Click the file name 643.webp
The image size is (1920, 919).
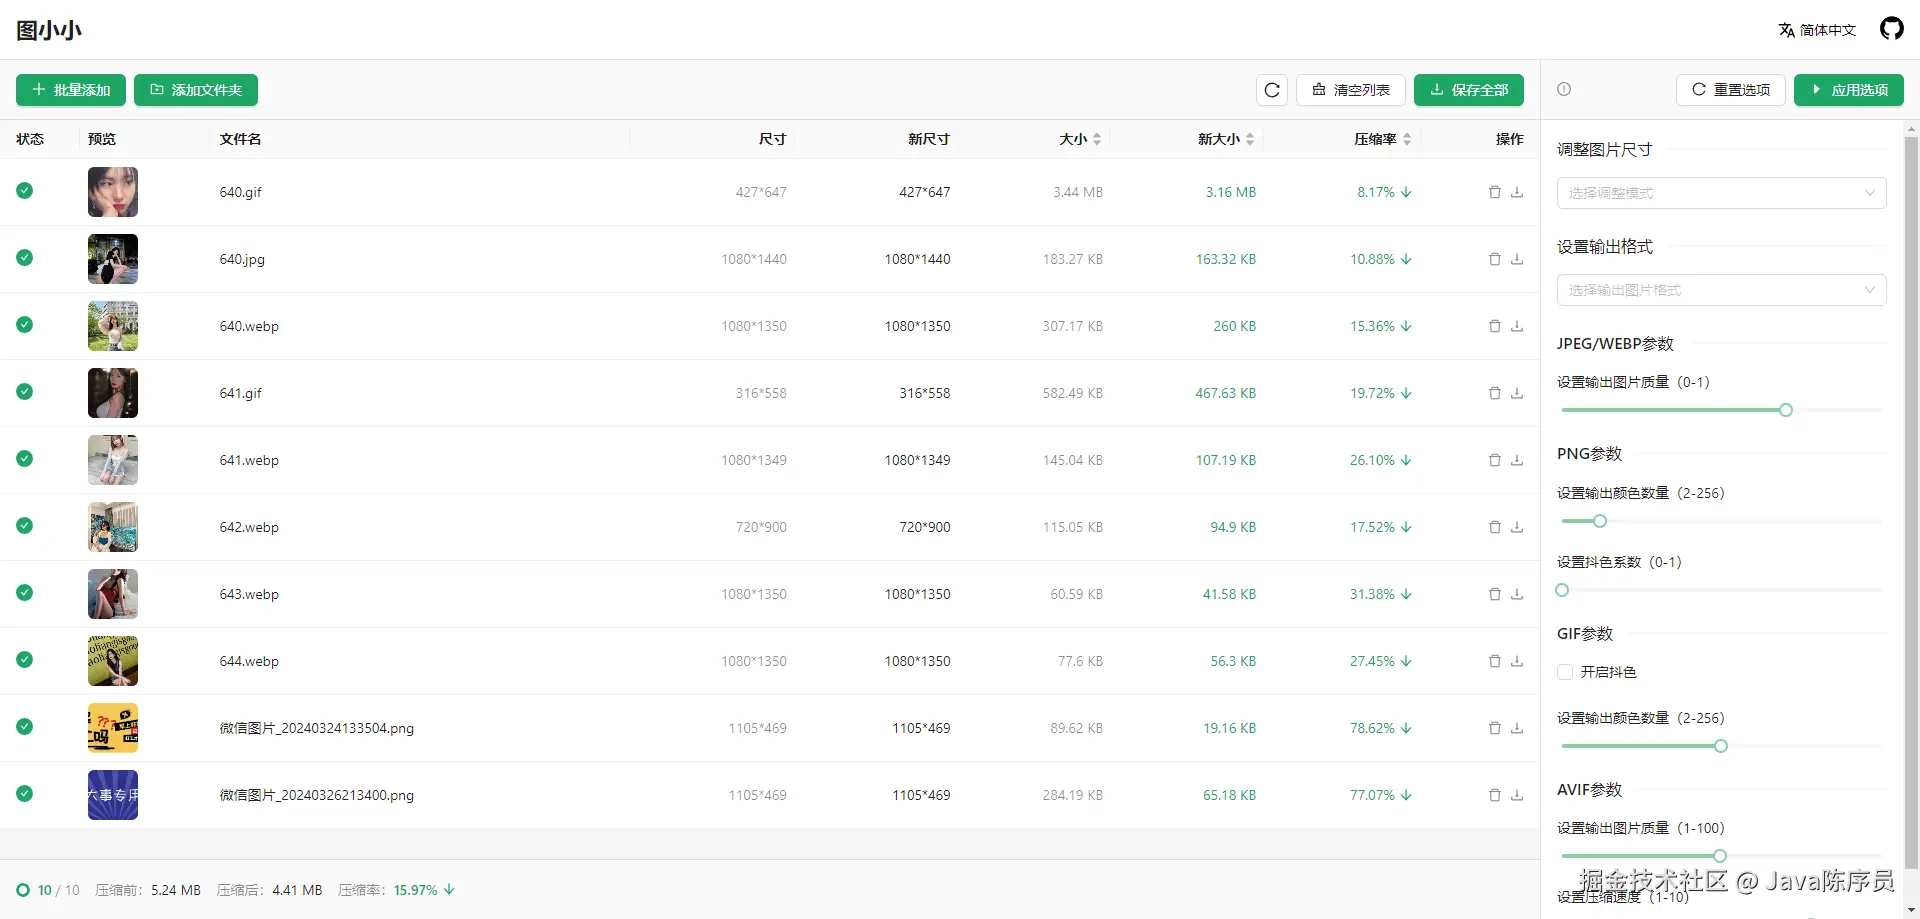249,594
